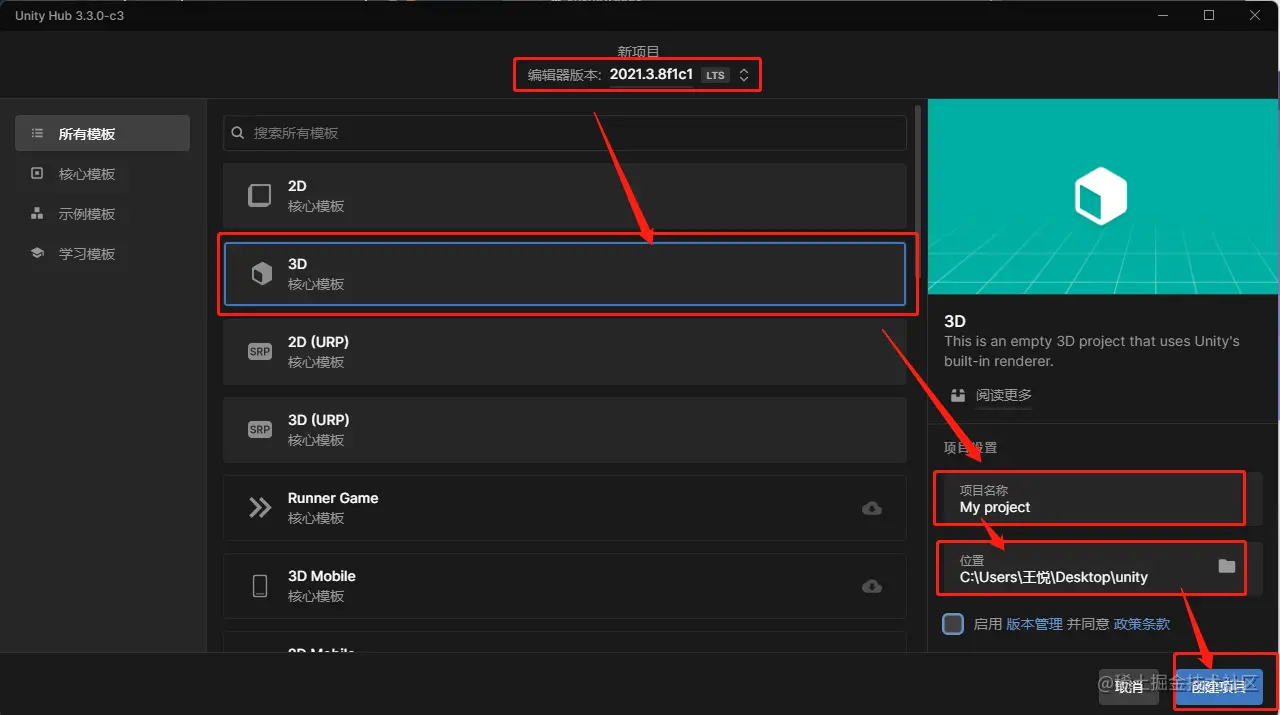This screenshot has width=1280, height=715.
Task: Click the icon beside 阅读更多
Action: click(958, 395)
